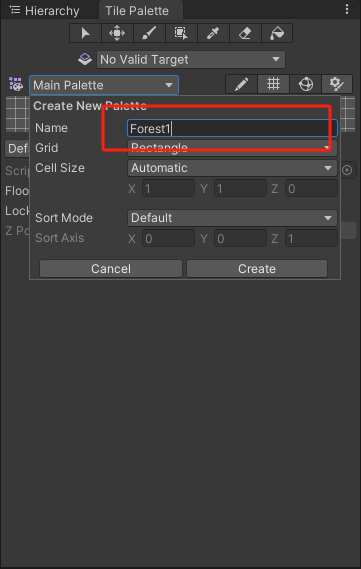Toggle gizmo display button

(x=305, y=85)
